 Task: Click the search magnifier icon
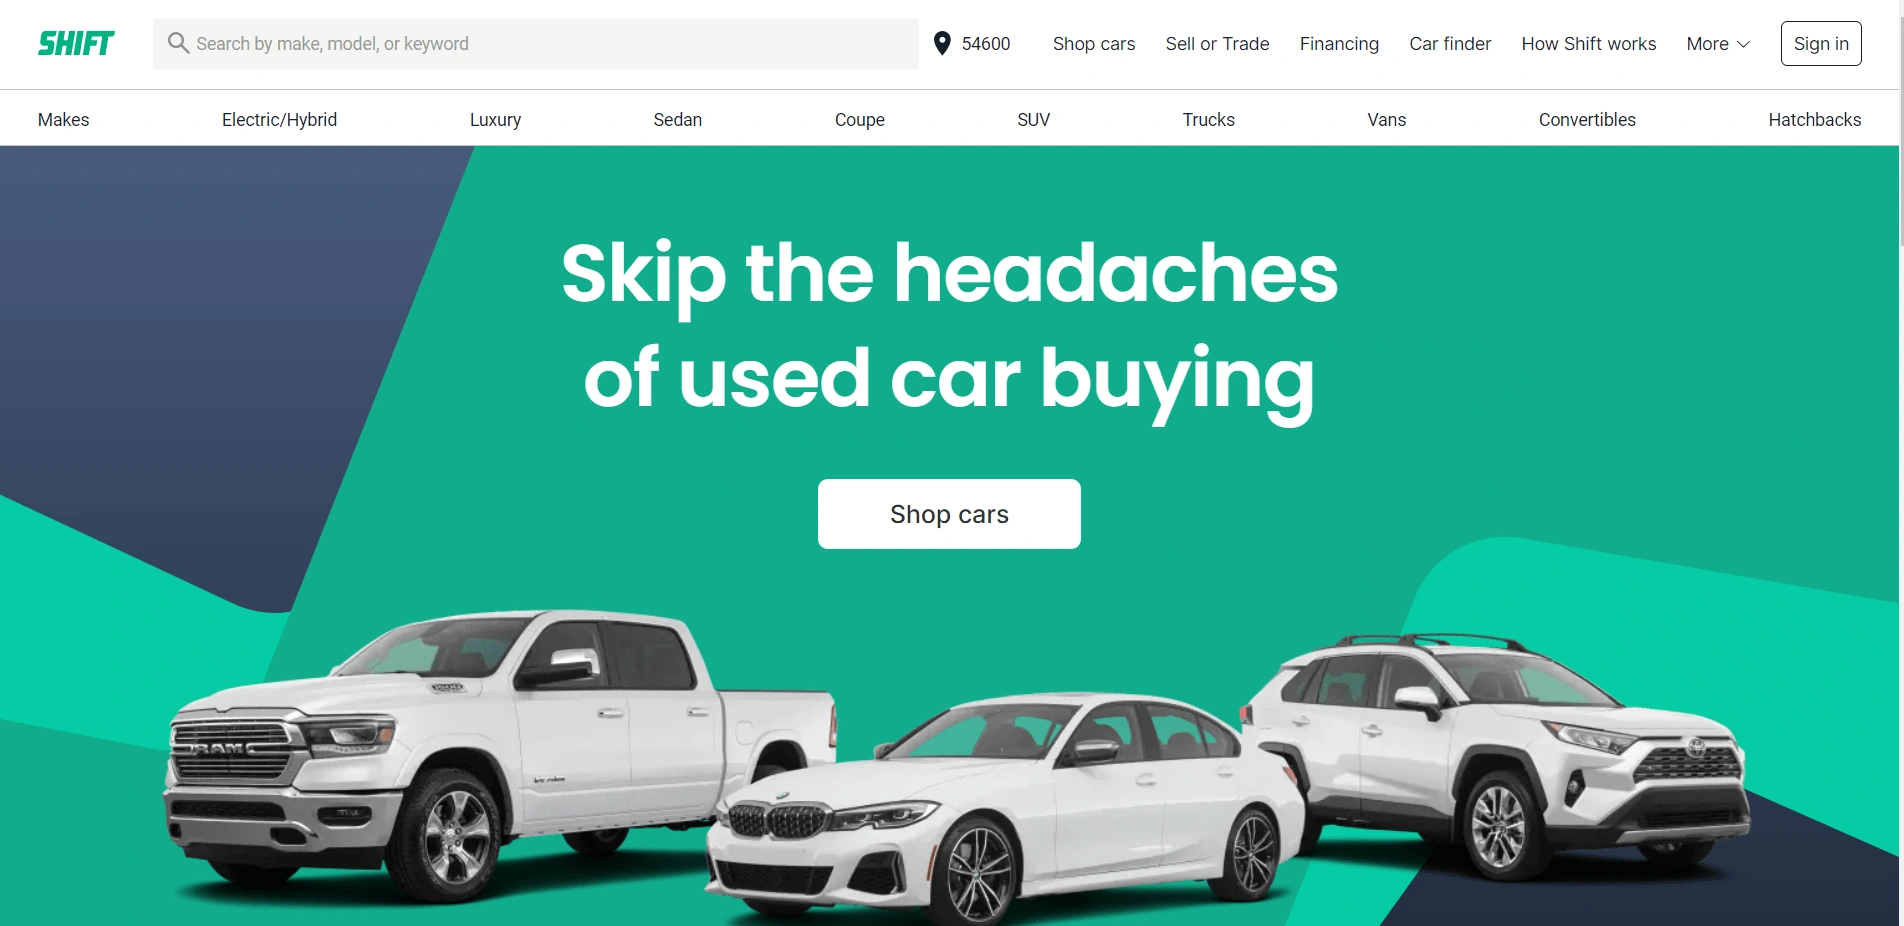pos(178,43)
